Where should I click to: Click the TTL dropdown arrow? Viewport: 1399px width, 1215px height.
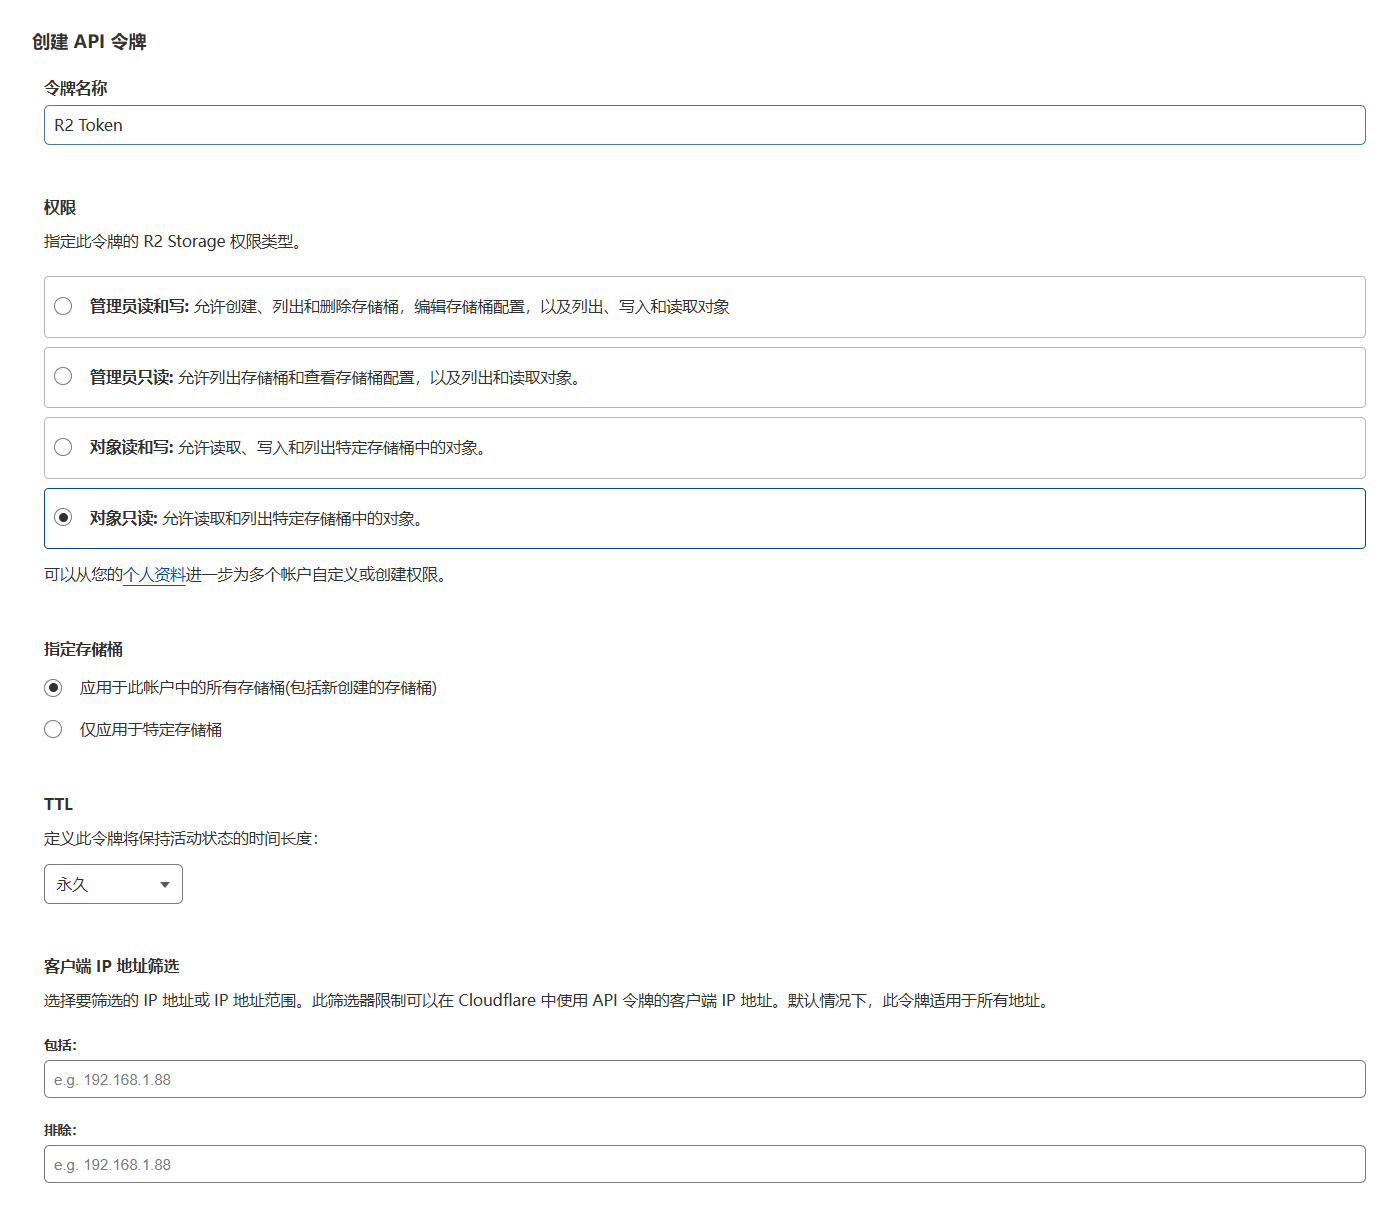click(x=165, y=885)
